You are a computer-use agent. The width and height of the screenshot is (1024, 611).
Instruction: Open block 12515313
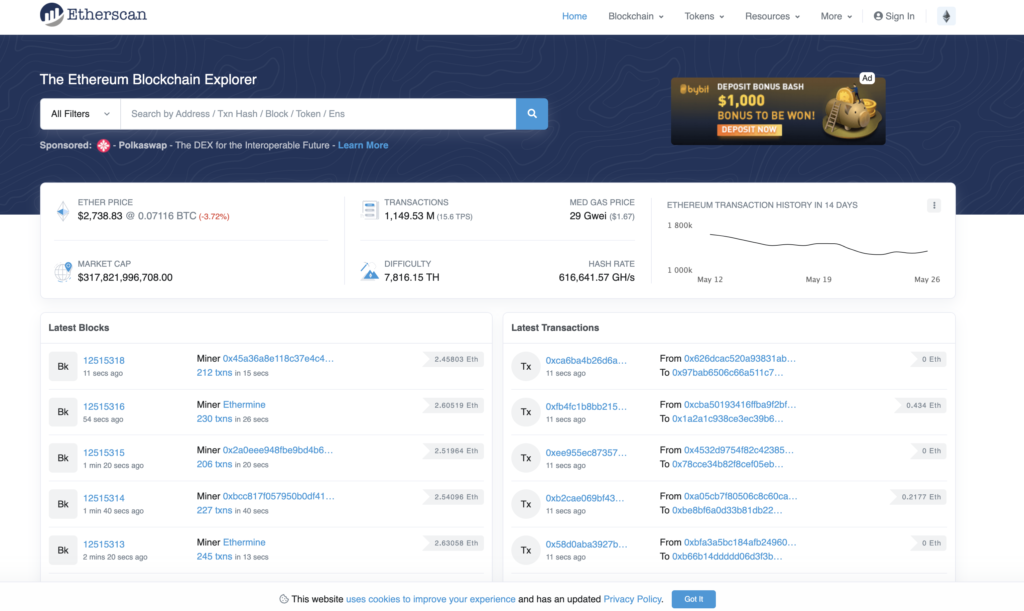pos(104,544)
